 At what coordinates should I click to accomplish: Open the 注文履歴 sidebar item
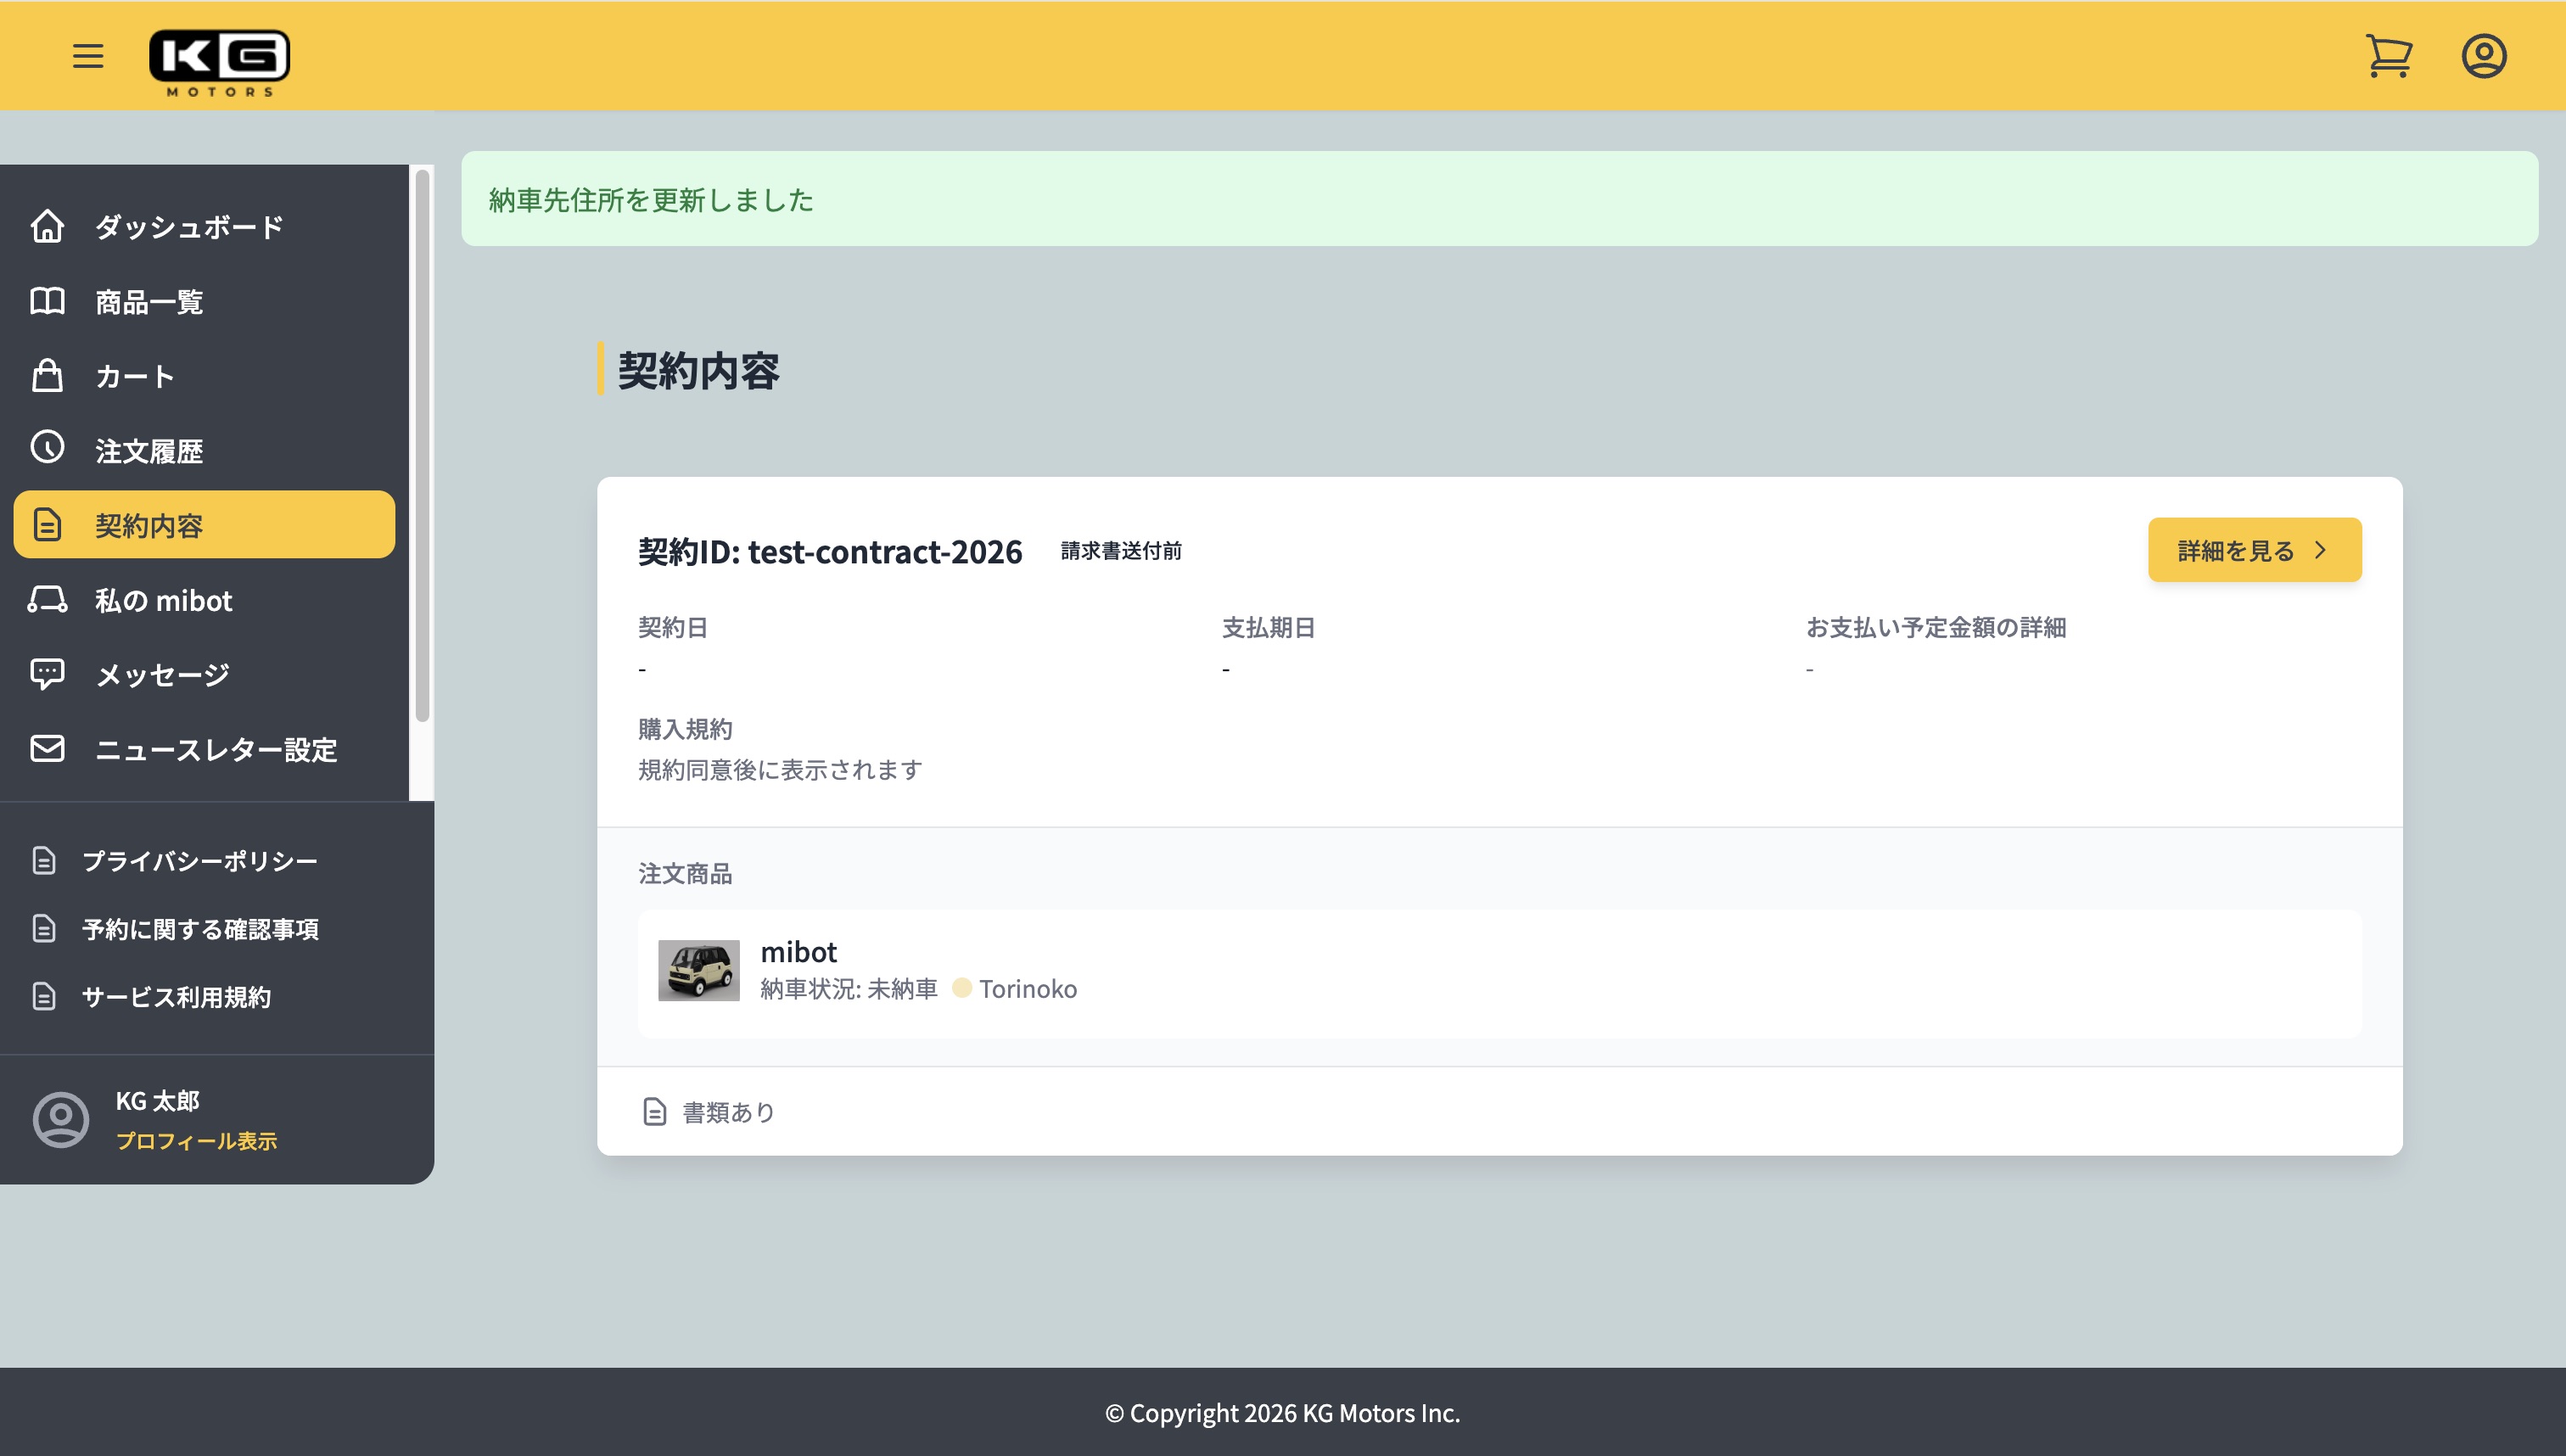(x=149, y=449)
